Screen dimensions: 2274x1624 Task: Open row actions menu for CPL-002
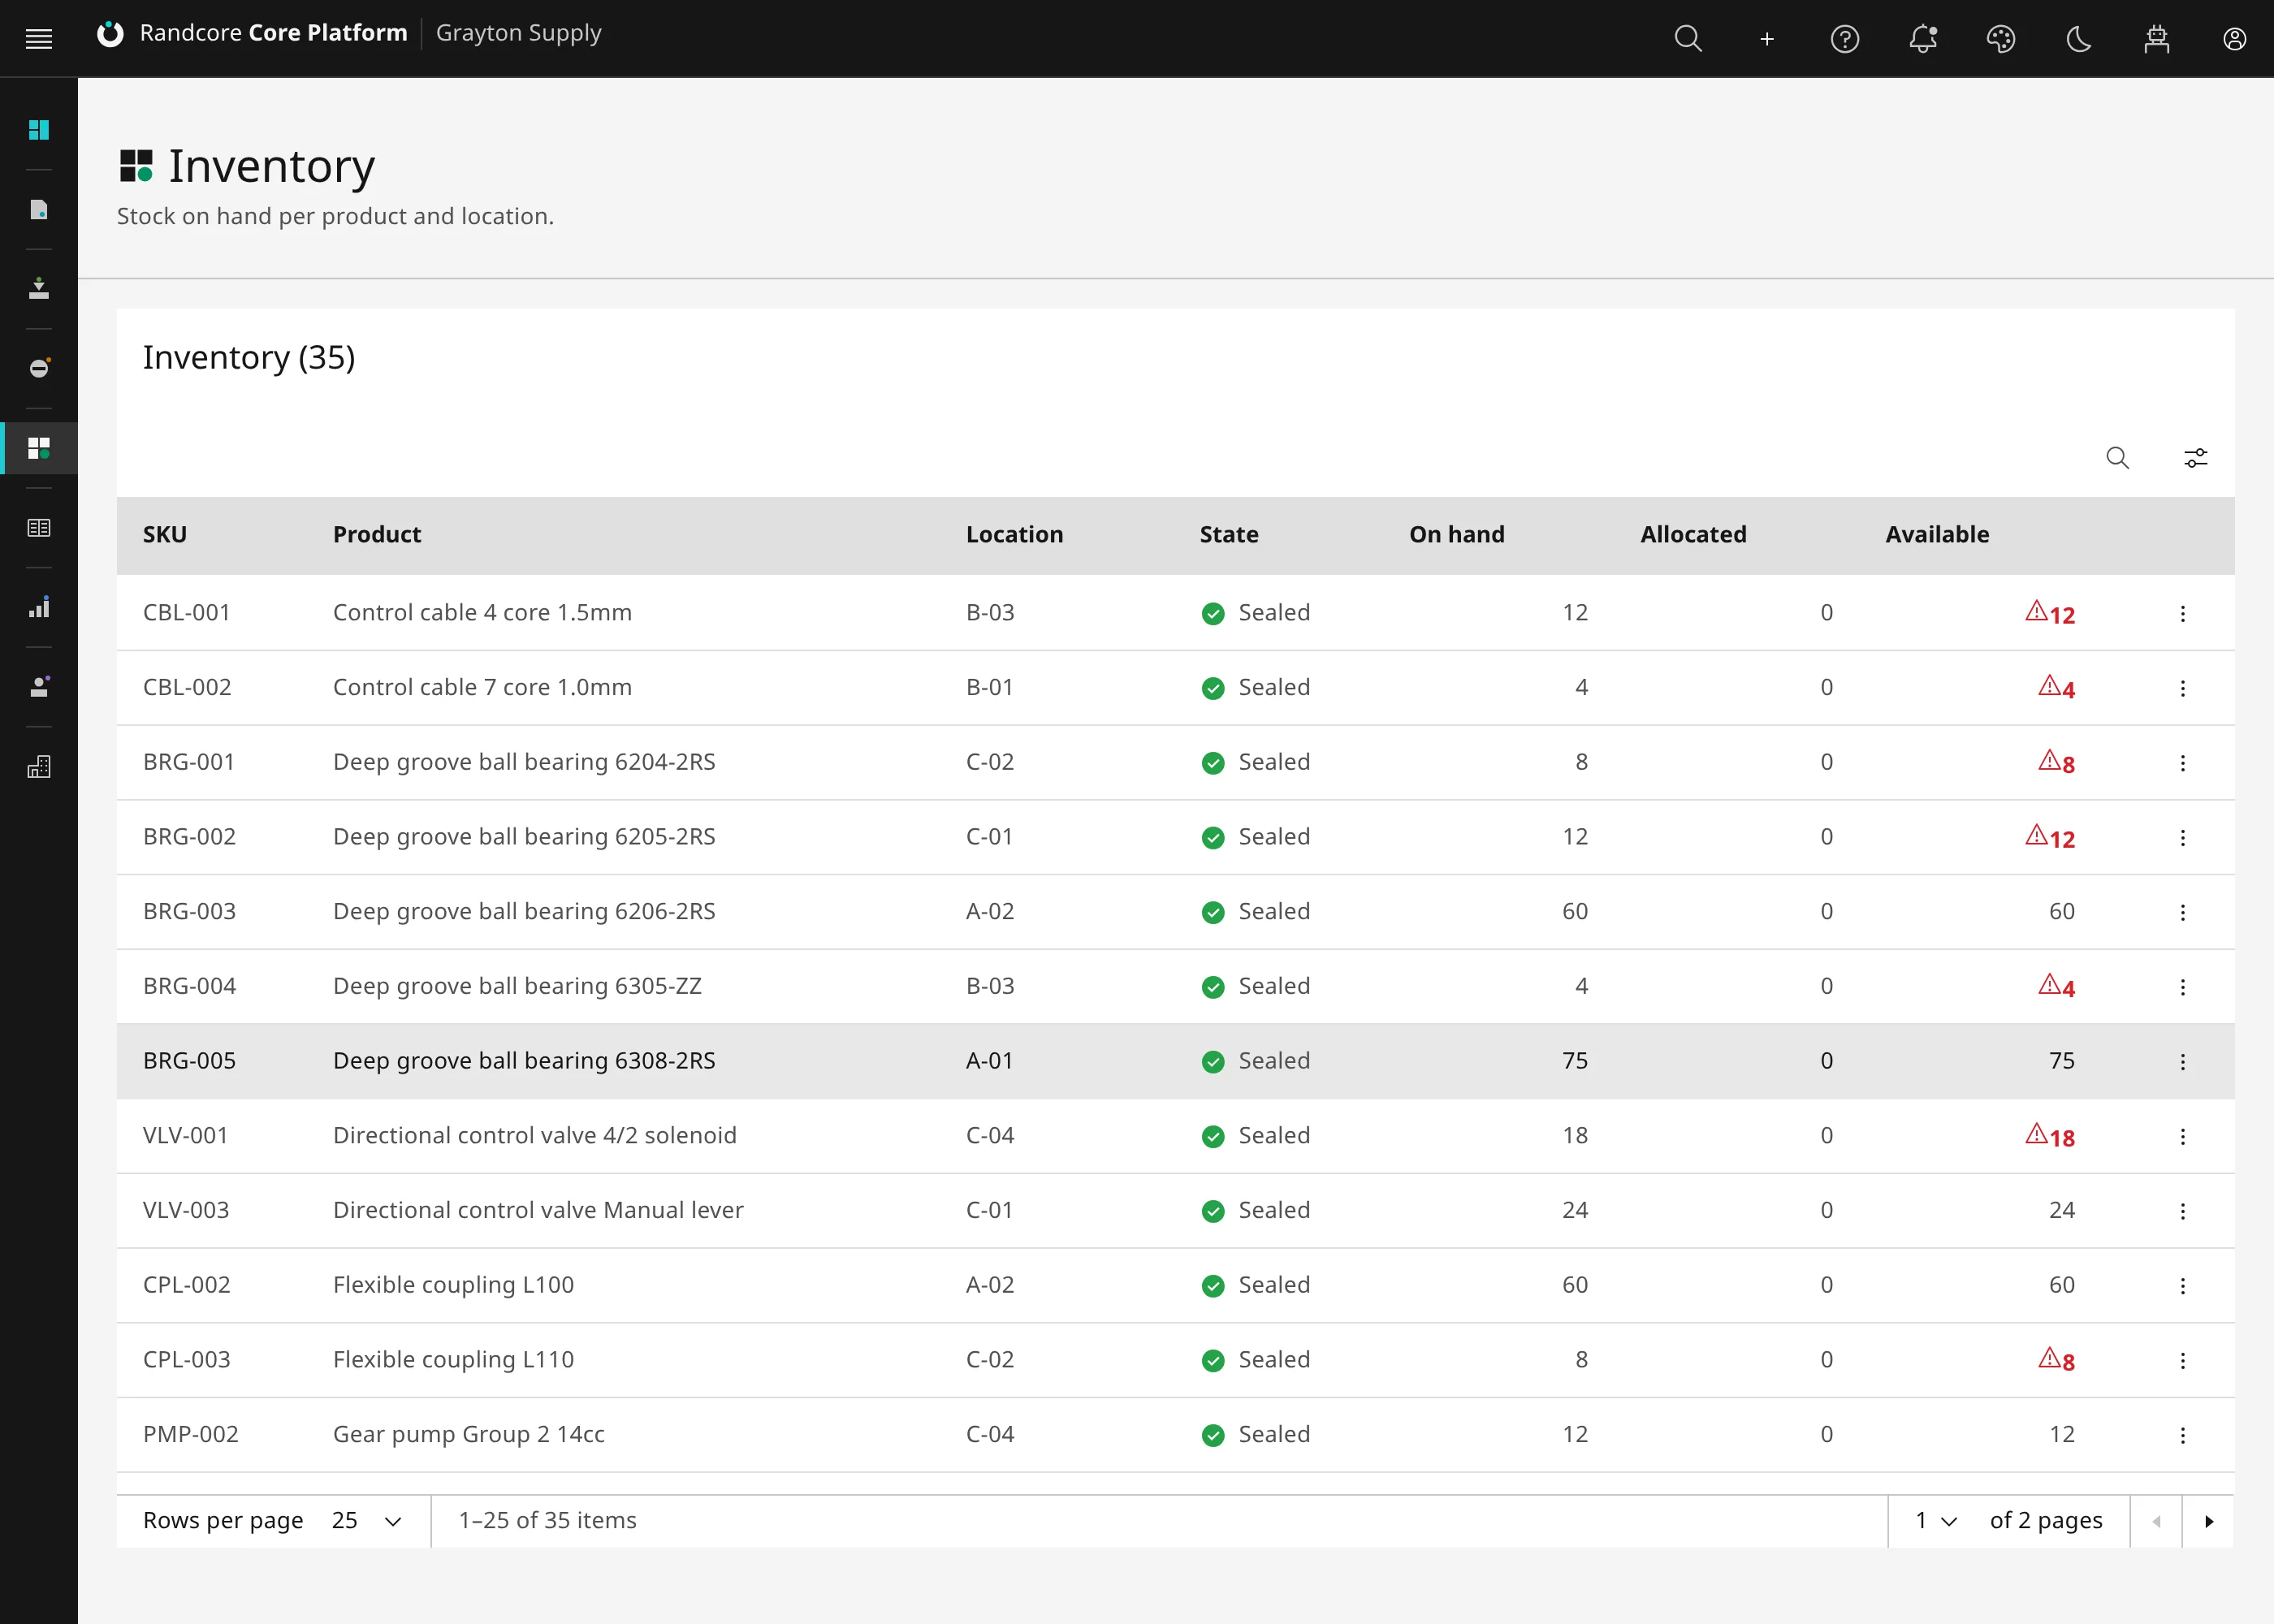(2183, 1285)
